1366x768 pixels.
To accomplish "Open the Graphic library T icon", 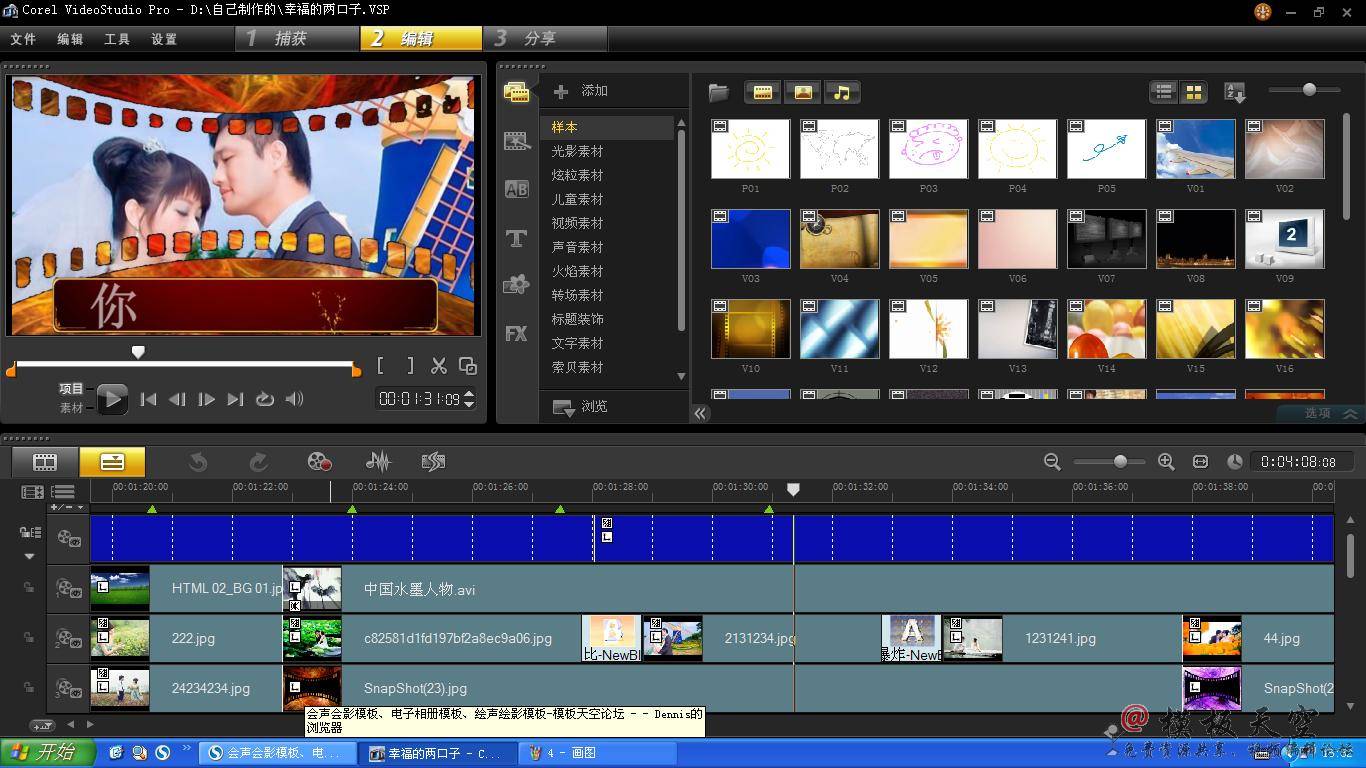I will (516, 238).
